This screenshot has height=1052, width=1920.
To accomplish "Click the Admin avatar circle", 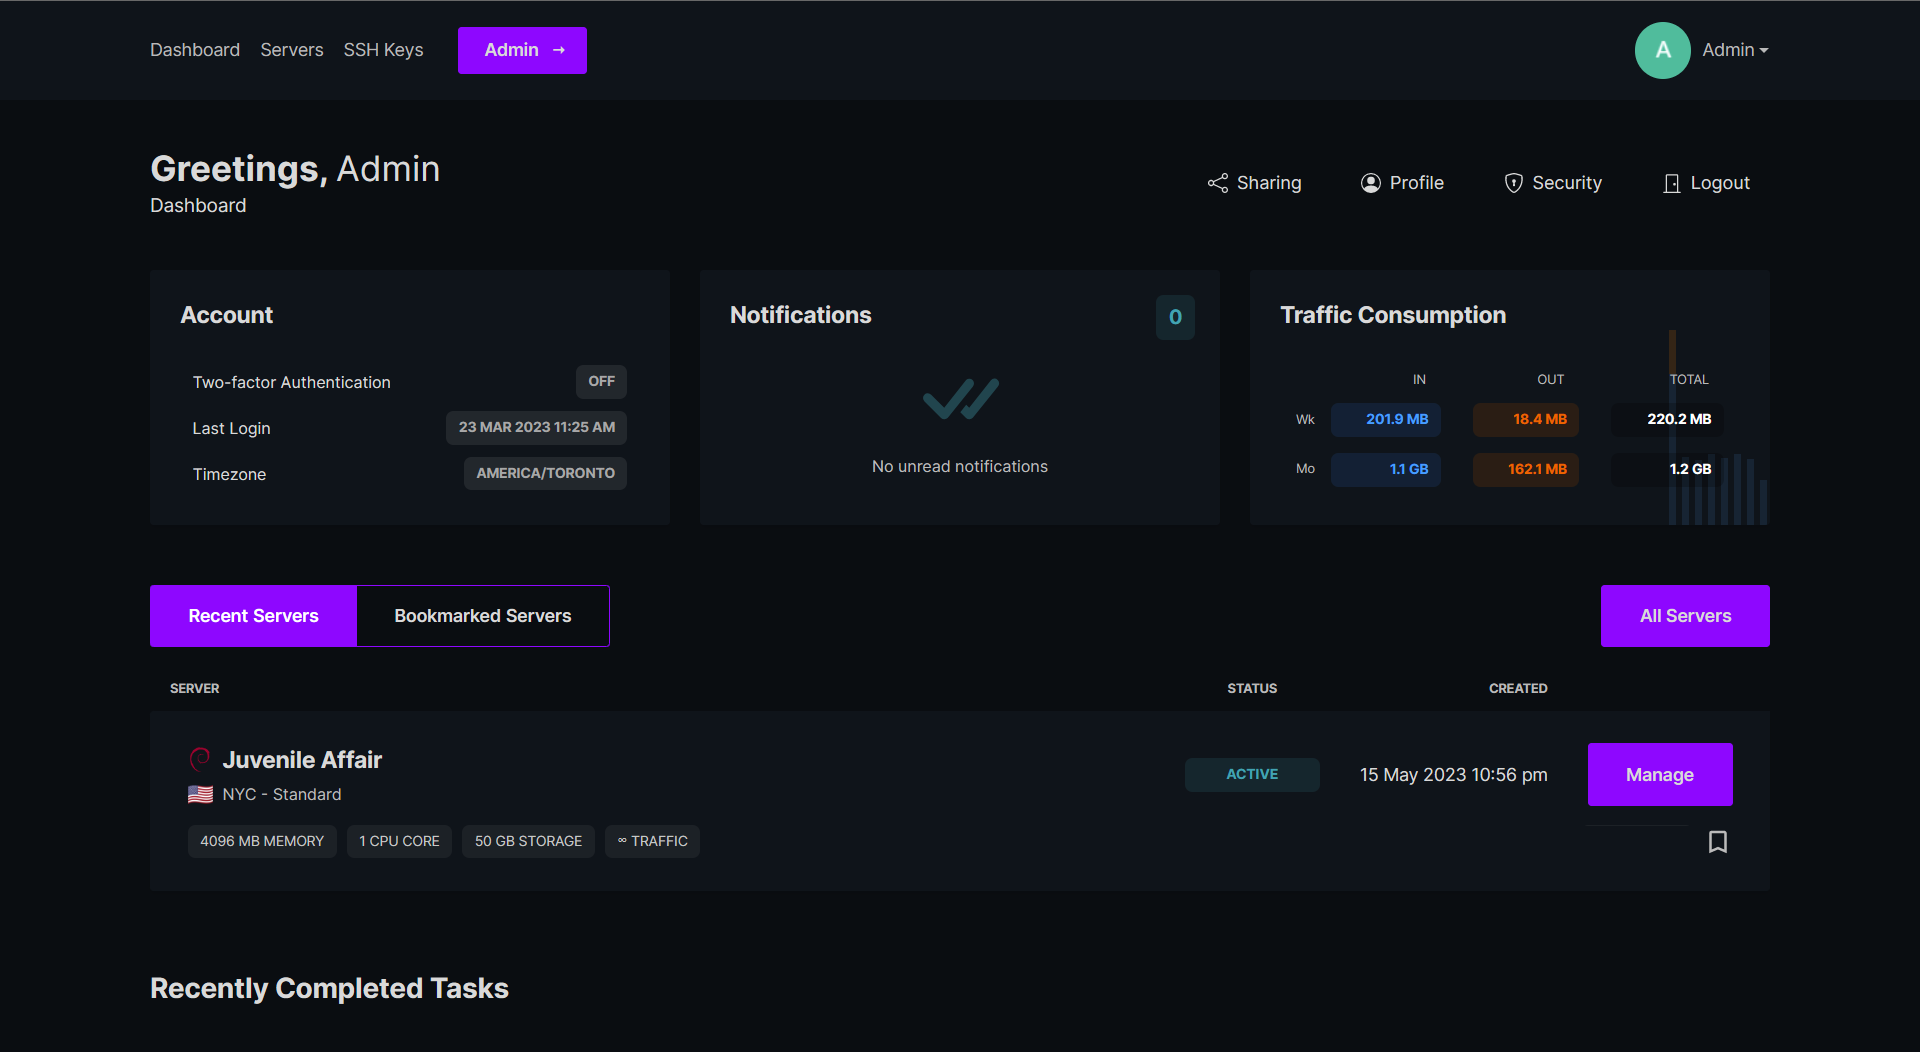I will [x=1661, y=50].
